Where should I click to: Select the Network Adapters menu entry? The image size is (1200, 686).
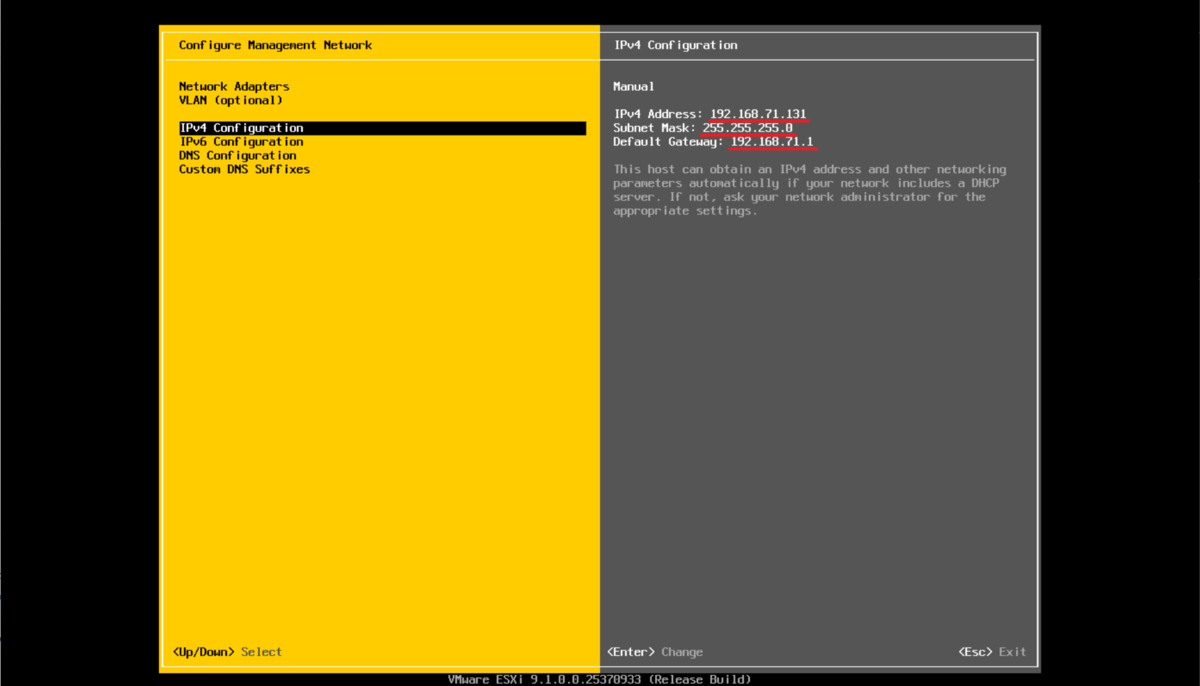point(234,87)
